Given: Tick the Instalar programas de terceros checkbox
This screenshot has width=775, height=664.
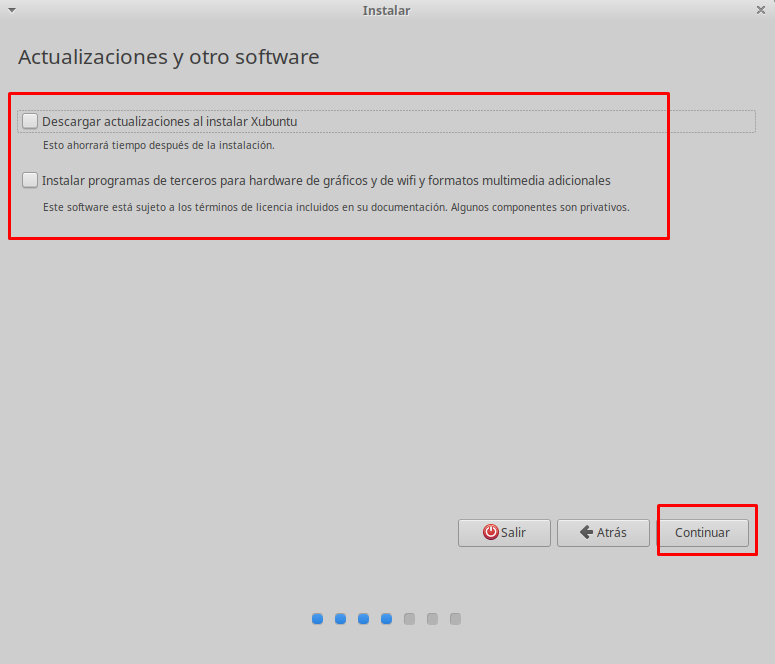Looking at the screenshot, I should 30,181.
